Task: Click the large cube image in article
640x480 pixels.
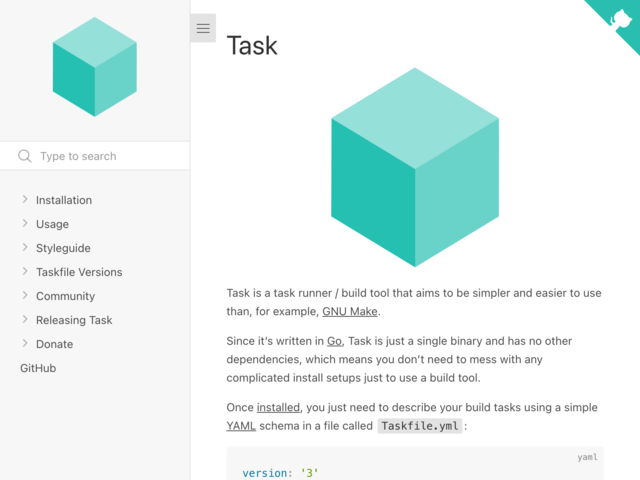Action: (x=415, y=167)
